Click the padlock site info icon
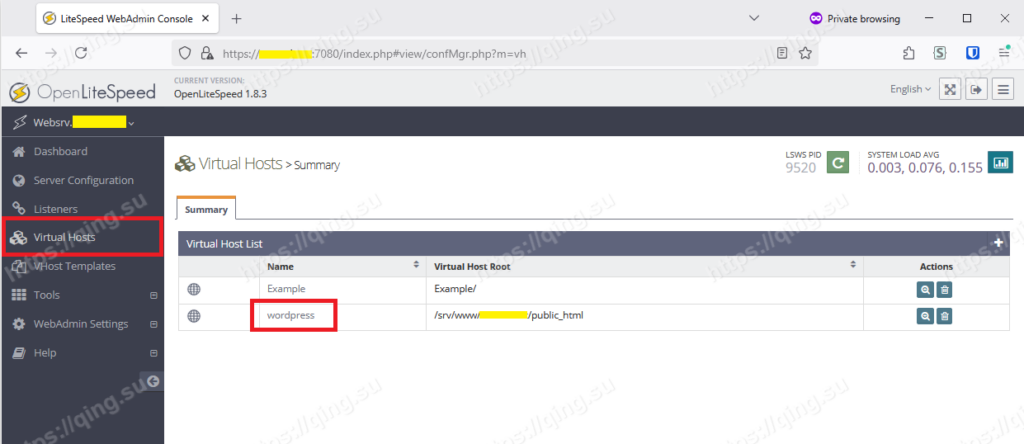The width and height of the screenshot is (1024, 444). pyautogui.click(x=206, y=54)
